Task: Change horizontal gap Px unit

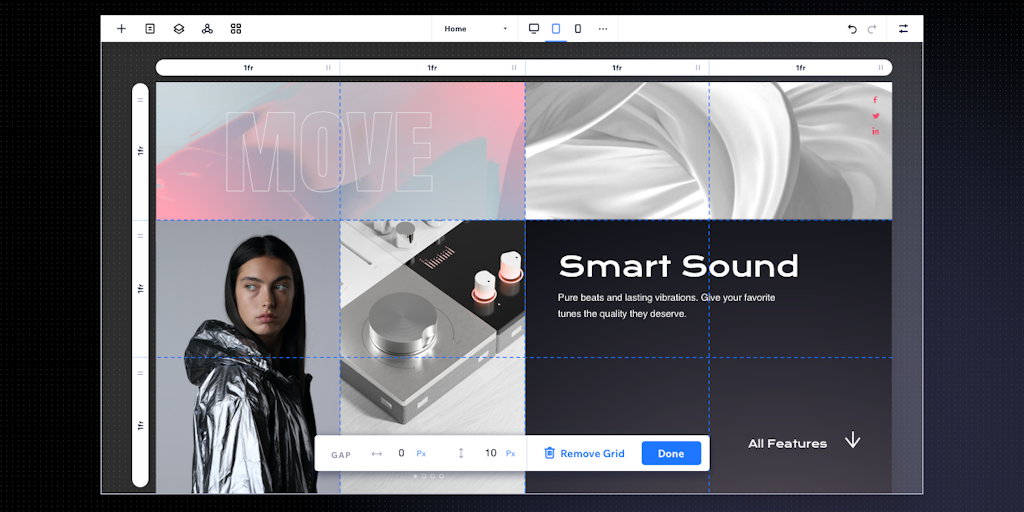Action: tap(421, 454)
